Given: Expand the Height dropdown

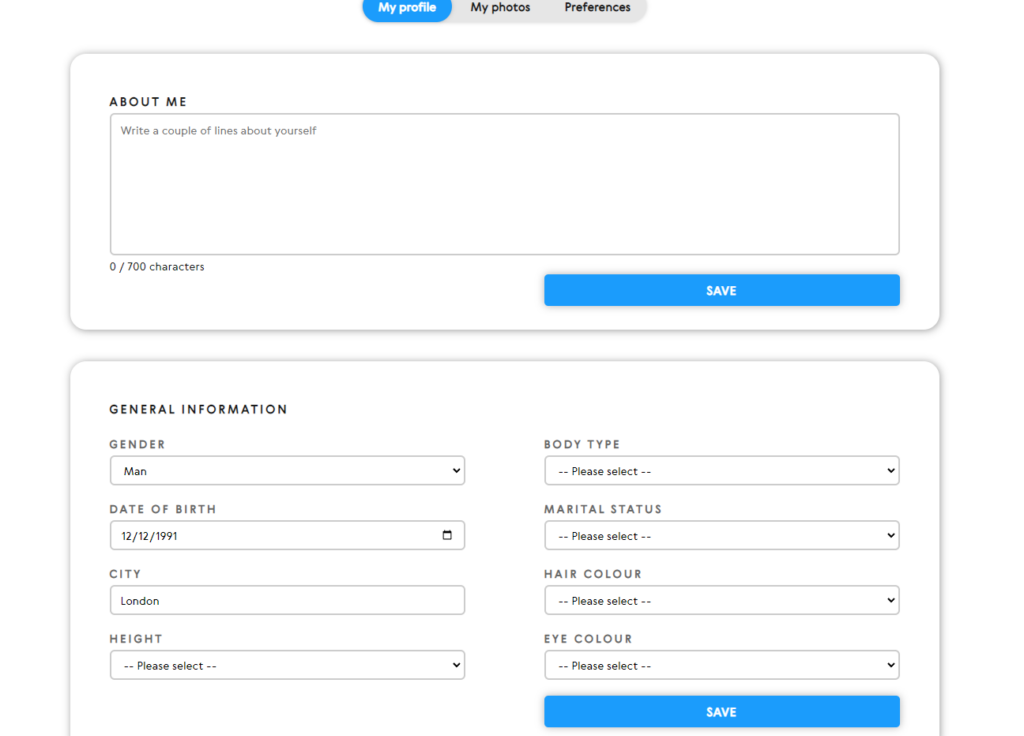Looking at the screenshot, I should pos(287,666).
